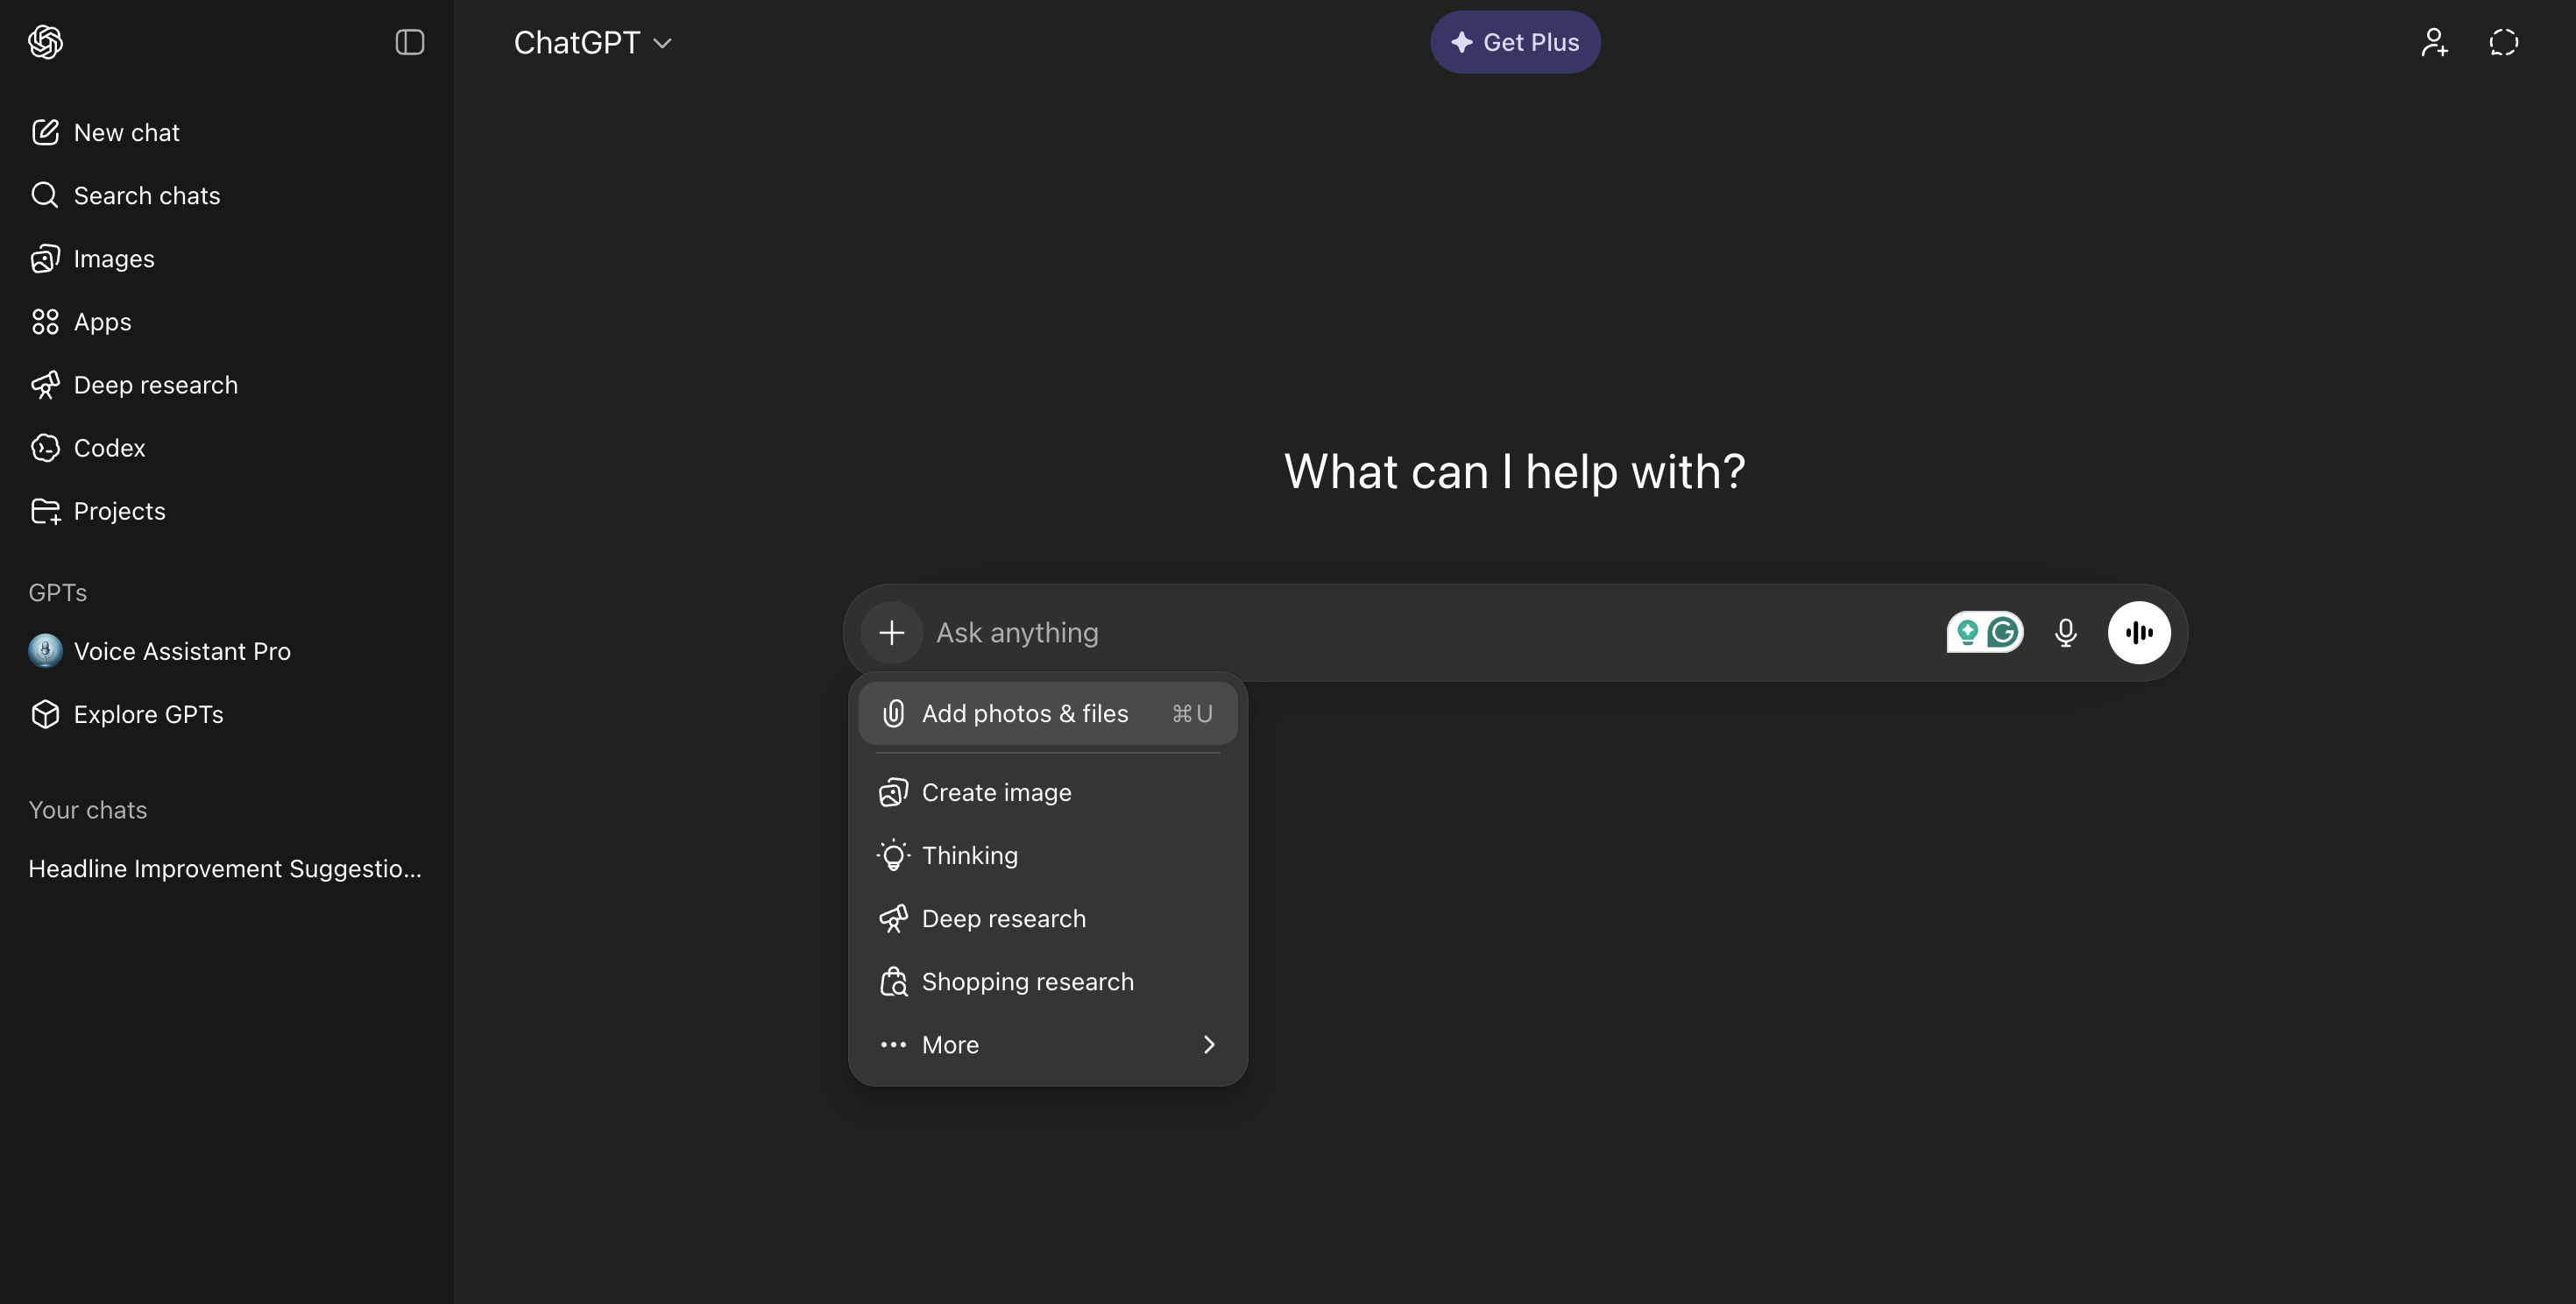
Task: Click the Ask anything input field
Action: 1400,632
